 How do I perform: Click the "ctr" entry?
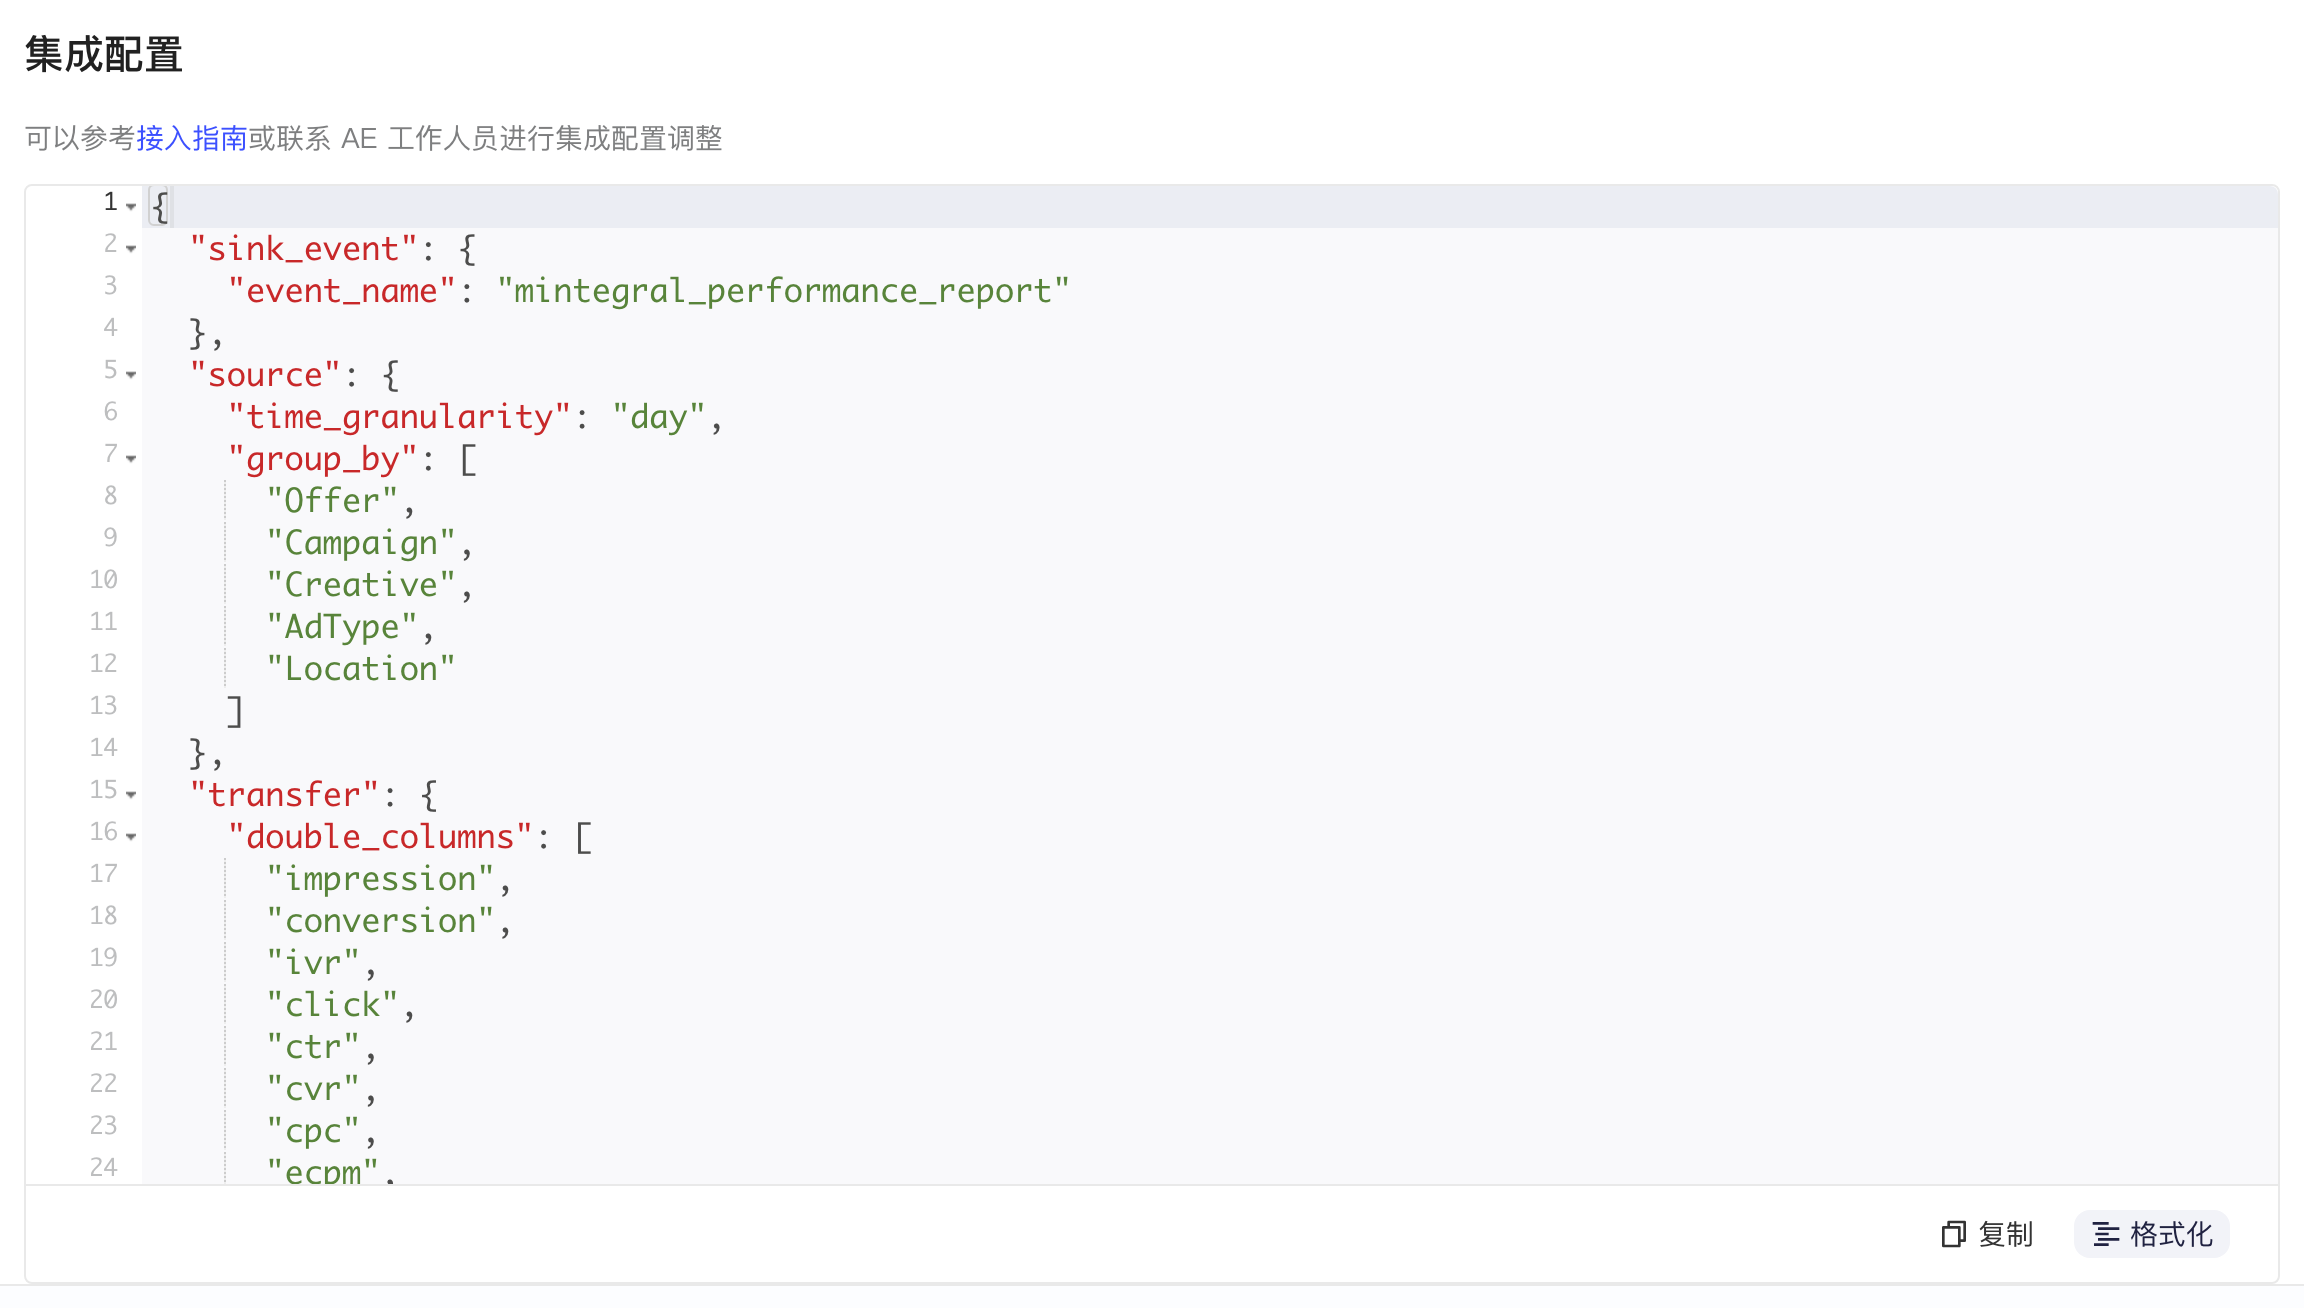(x=313, y=1047)
